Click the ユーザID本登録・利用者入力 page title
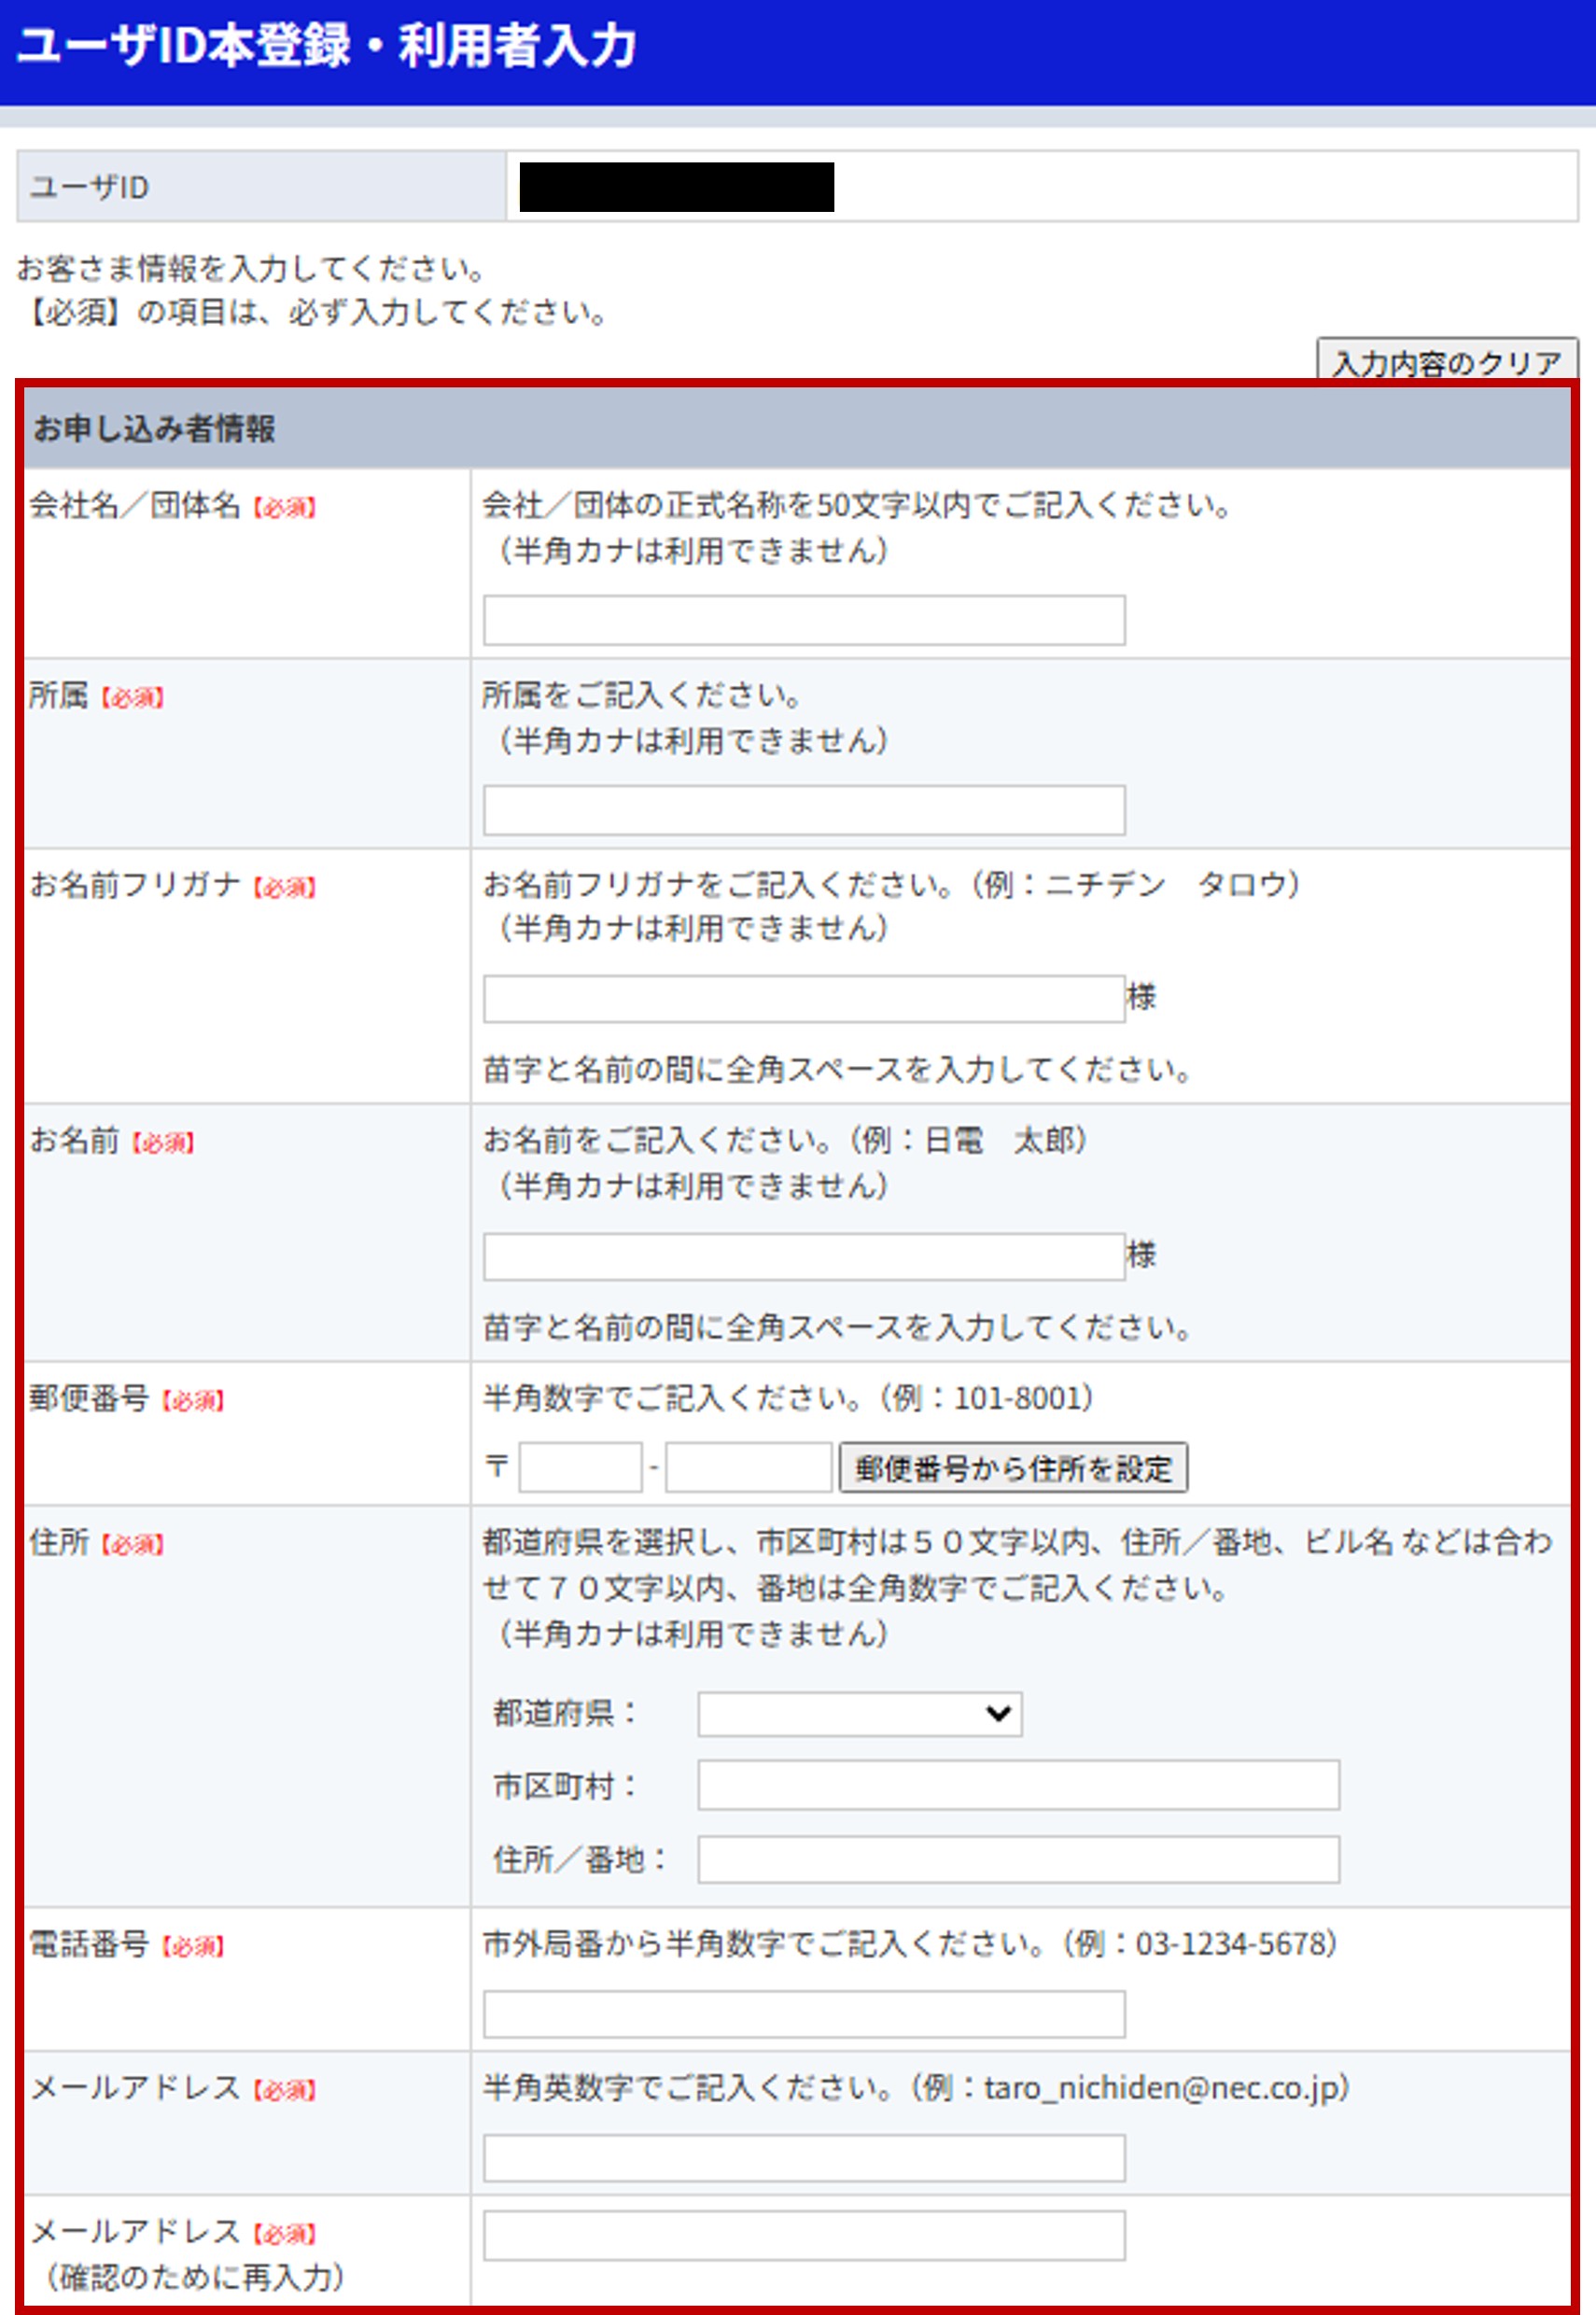Image resolution: width=1596 pixels, height=2315 pixels. 326,47
